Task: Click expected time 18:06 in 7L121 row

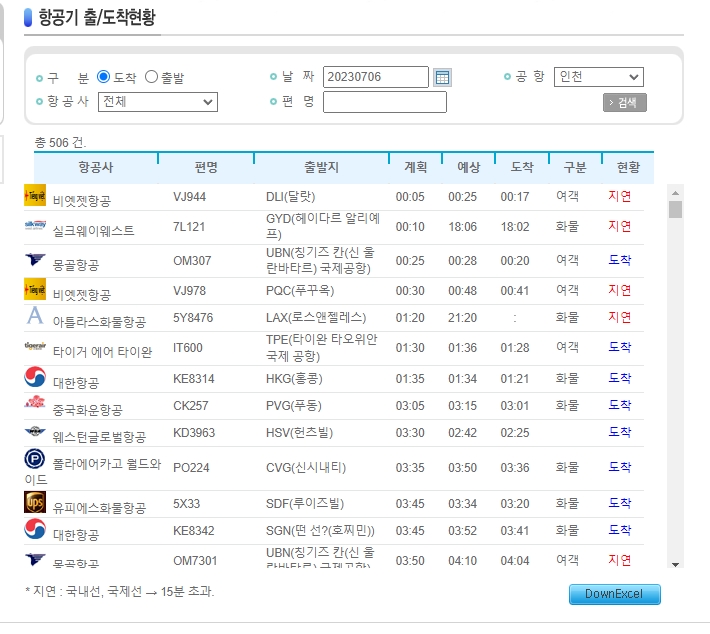Action: 462,226
